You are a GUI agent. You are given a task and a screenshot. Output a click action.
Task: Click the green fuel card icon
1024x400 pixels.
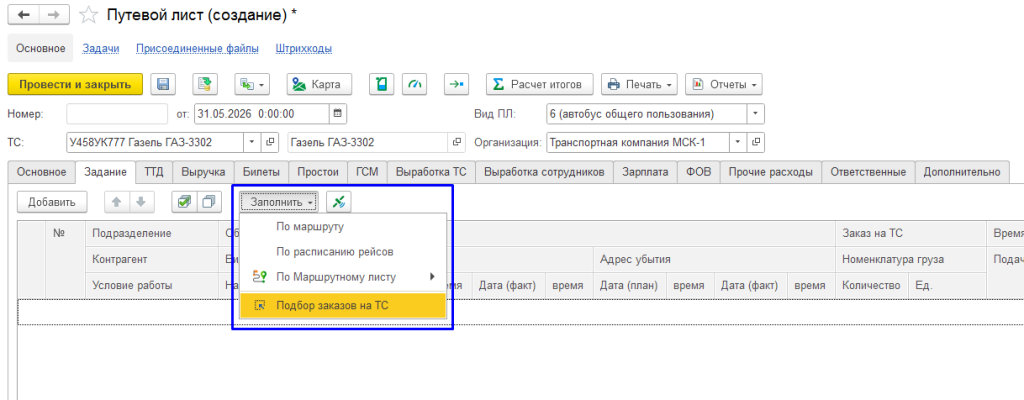[x=381, y=84]
